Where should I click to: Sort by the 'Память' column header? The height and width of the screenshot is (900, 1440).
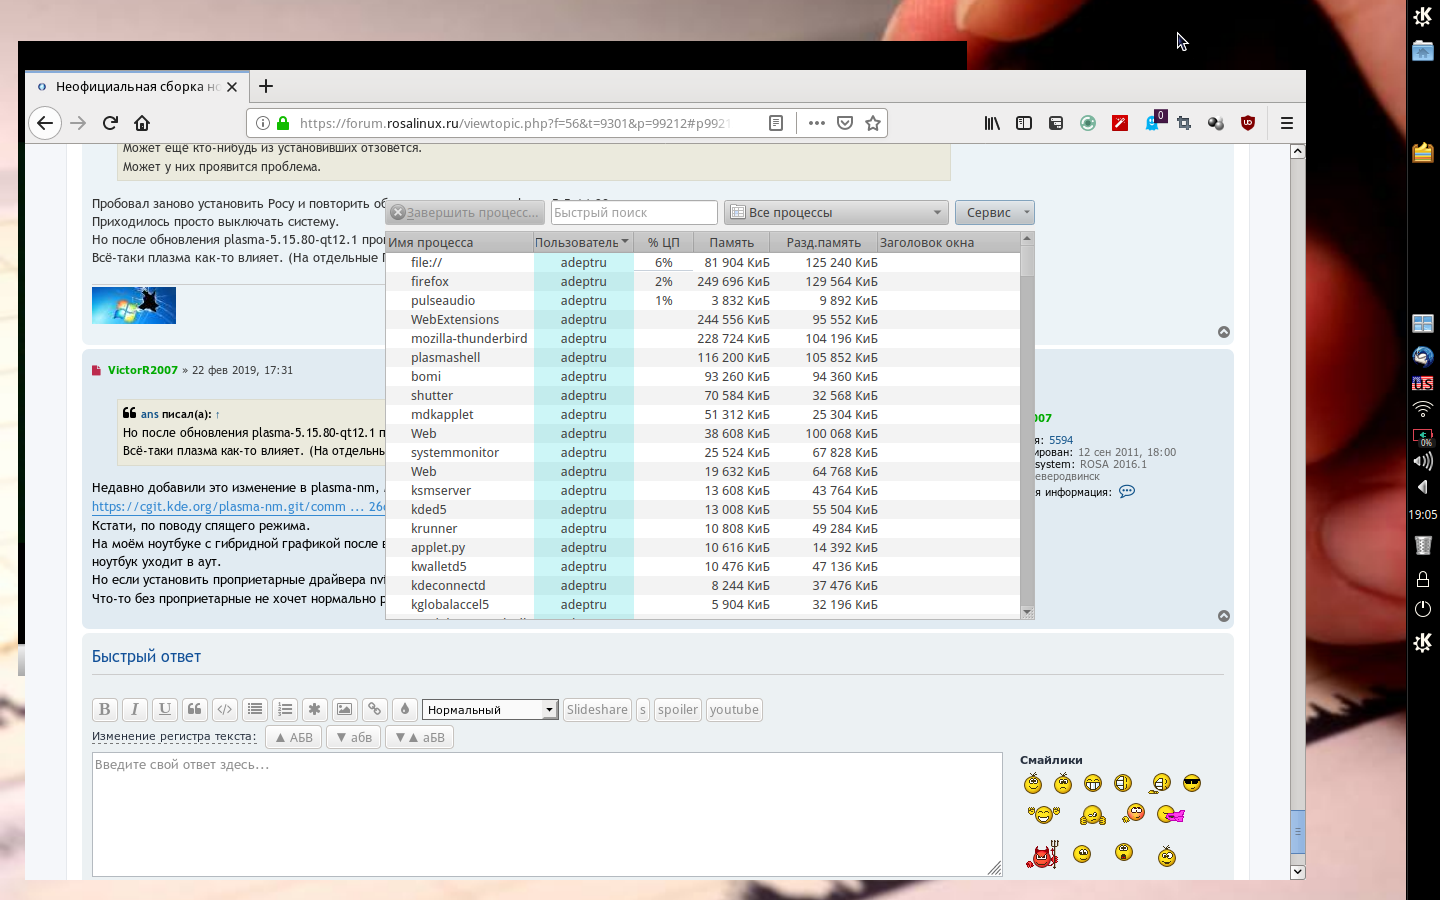[731, 242]
